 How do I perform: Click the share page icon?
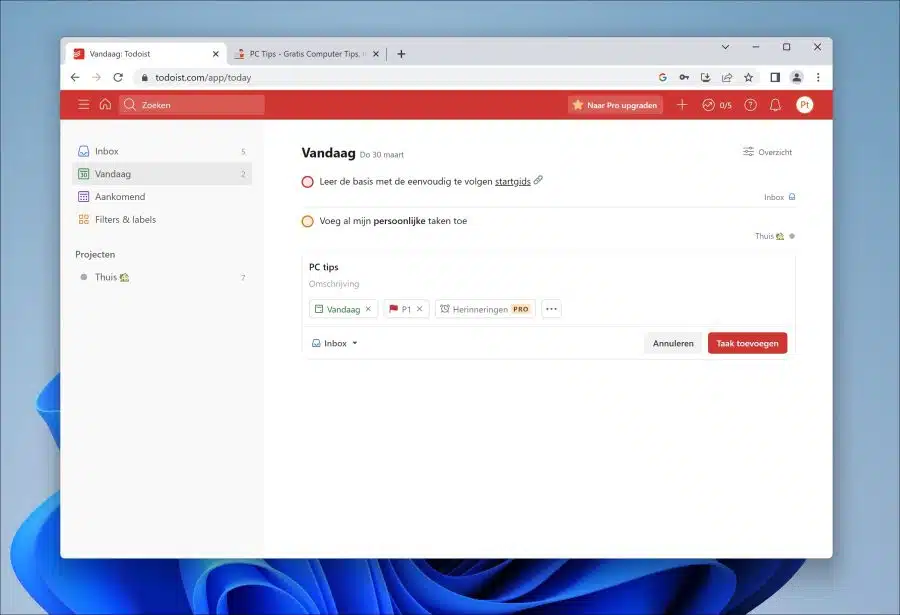pyautogui.click(x=727, y=78)
